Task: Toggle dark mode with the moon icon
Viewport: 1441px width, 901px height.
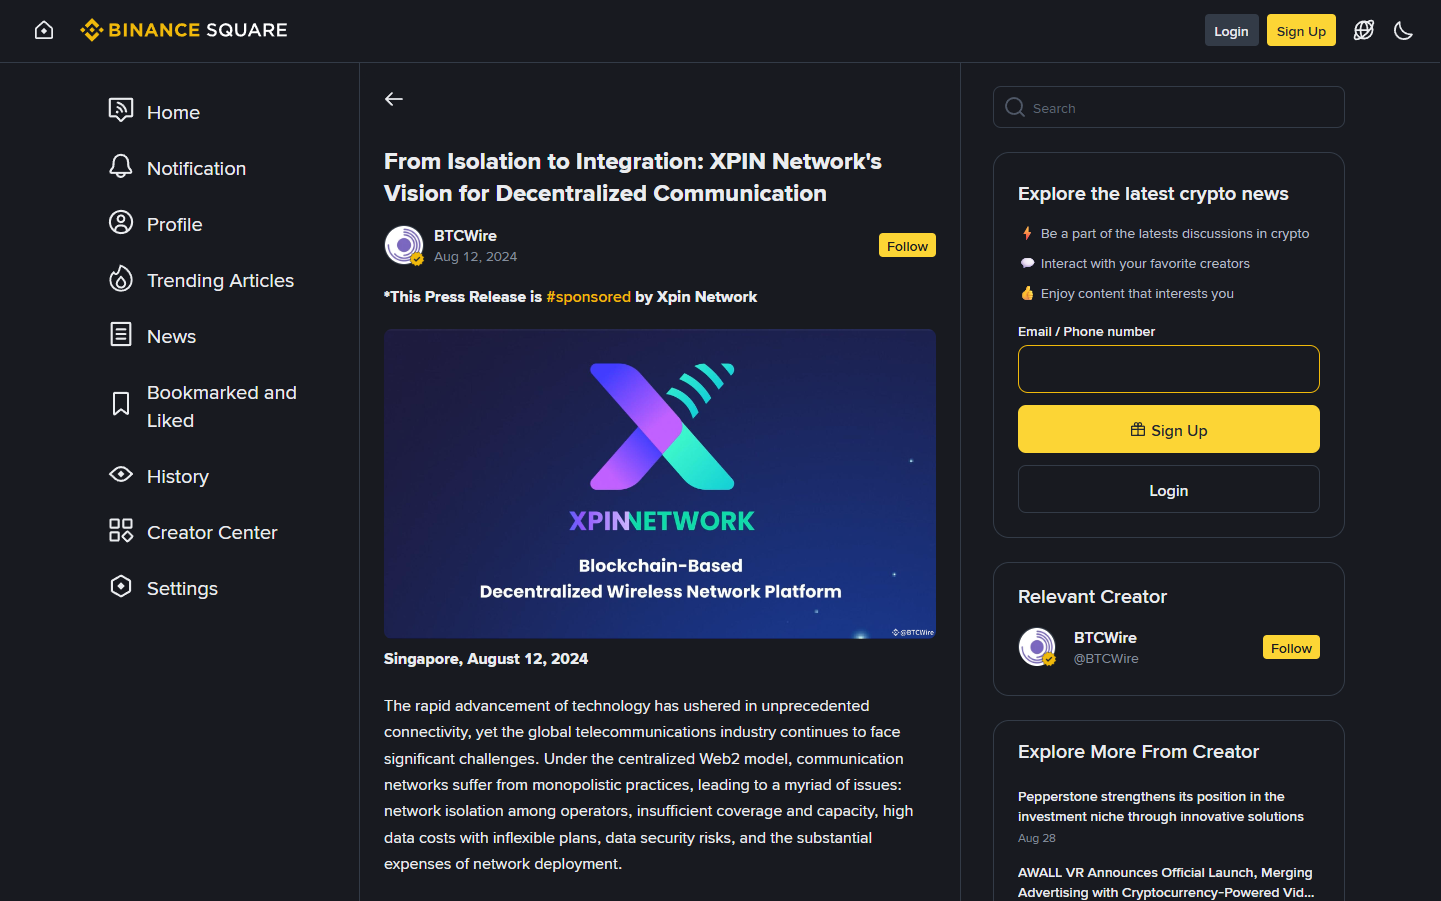Action: click(1403, 31)
